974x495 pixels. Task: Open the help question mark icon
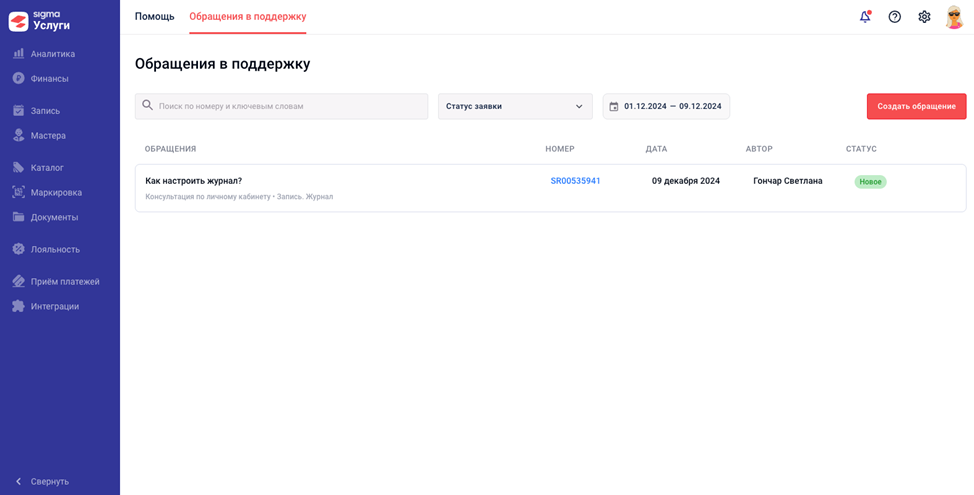[x=894, y=17]
